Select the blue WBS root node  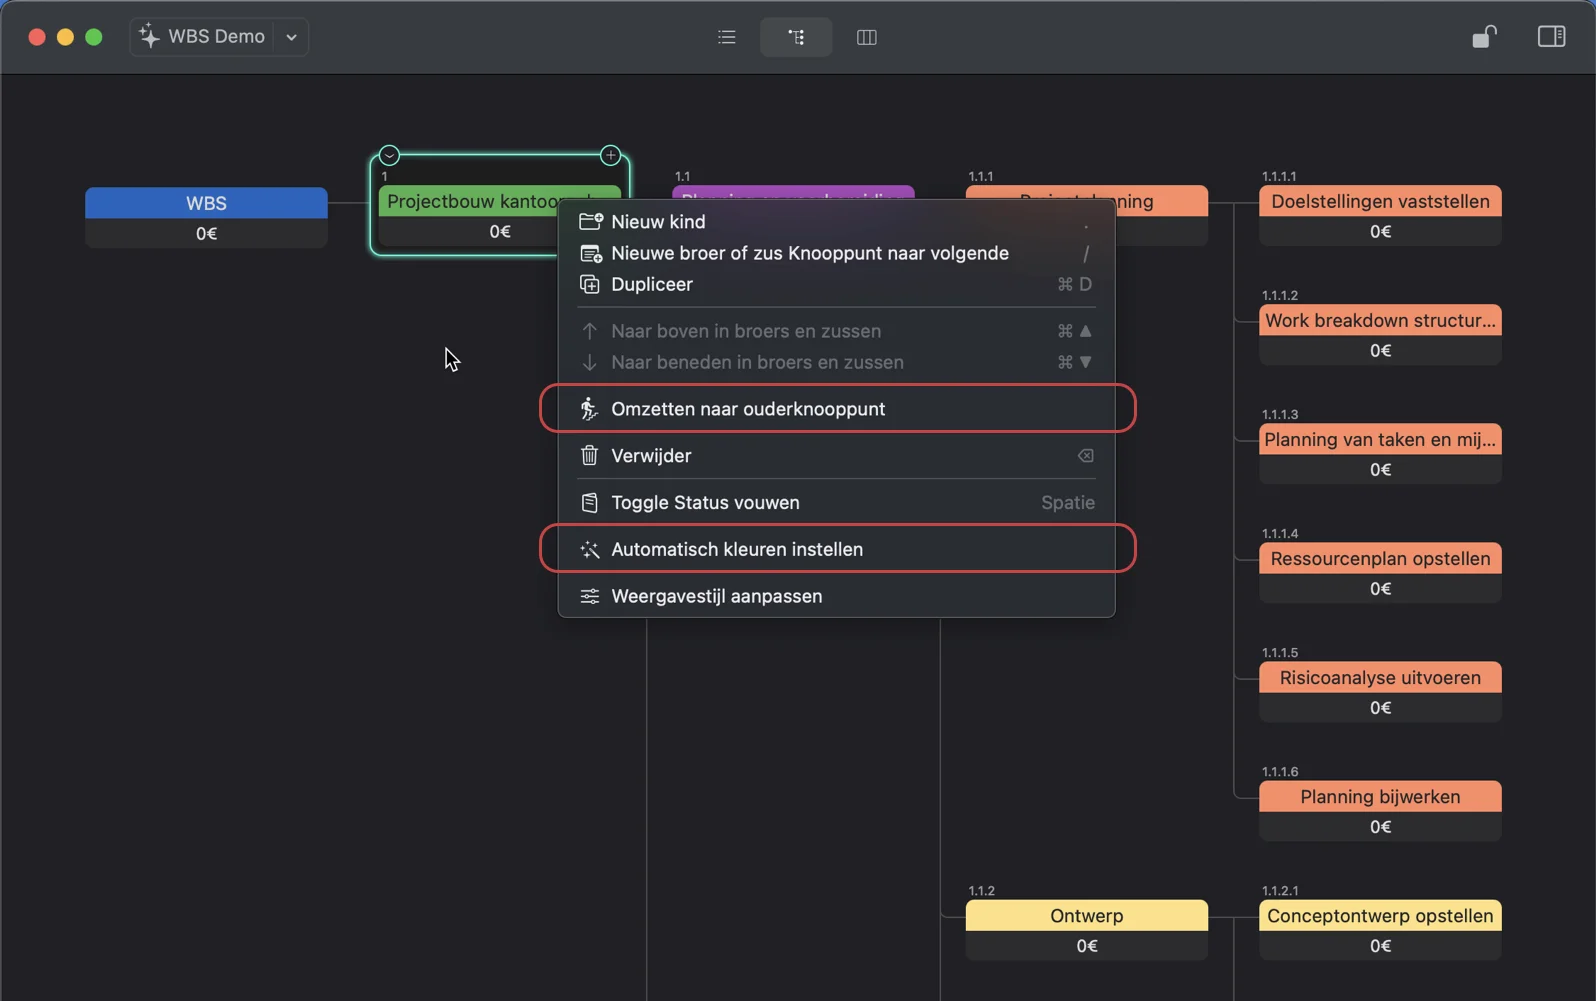206,204
